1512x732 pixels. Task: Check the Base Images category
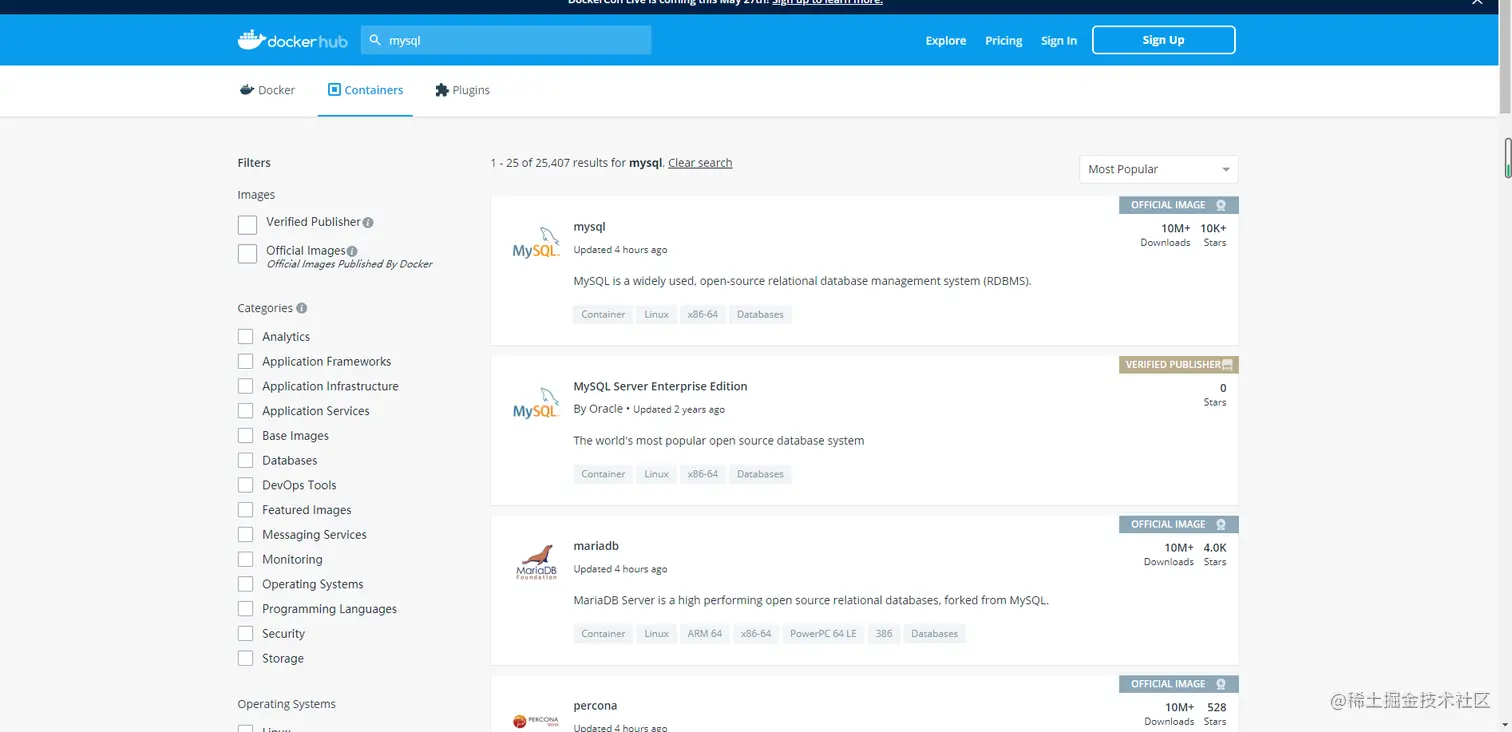tap(245, 436)
